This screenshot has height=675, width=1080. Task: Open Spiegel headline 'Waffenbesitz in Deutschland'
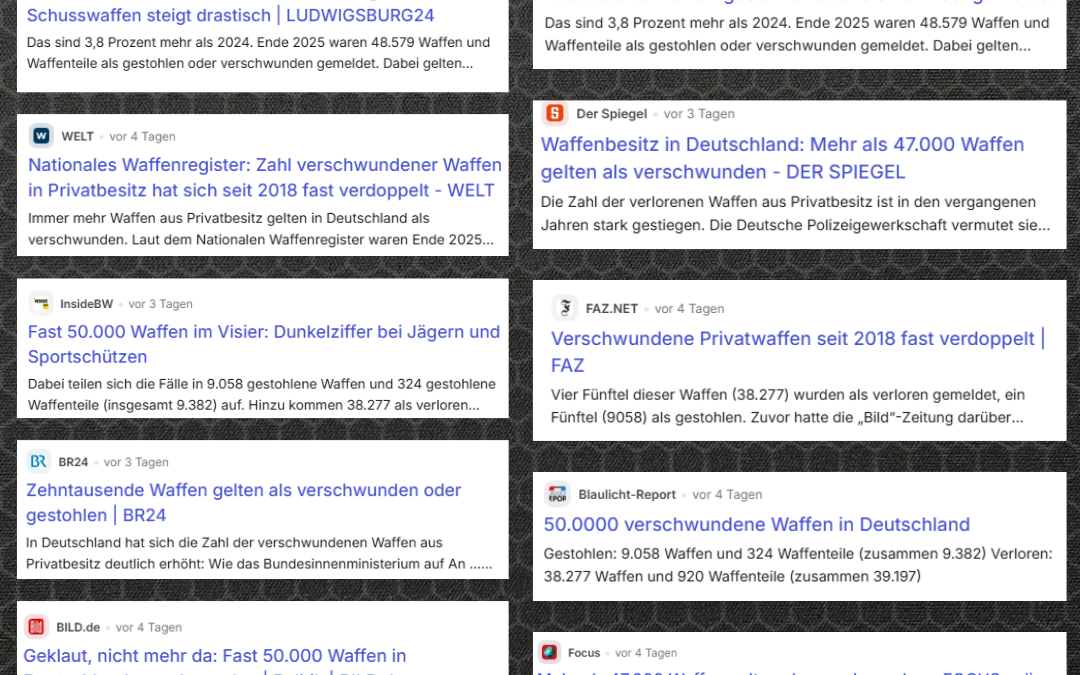point(782,158)
